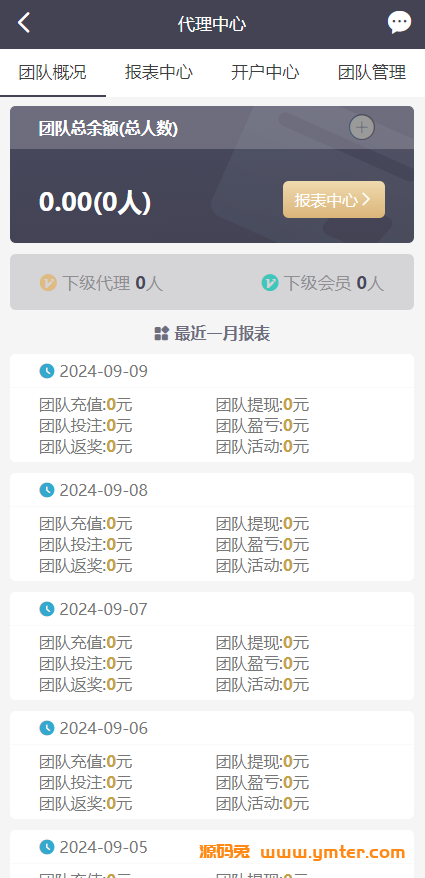The height and width of the screenshot is (878, 425).
Task: Switch to the 报表中心 tab
Action: (159, 73)
